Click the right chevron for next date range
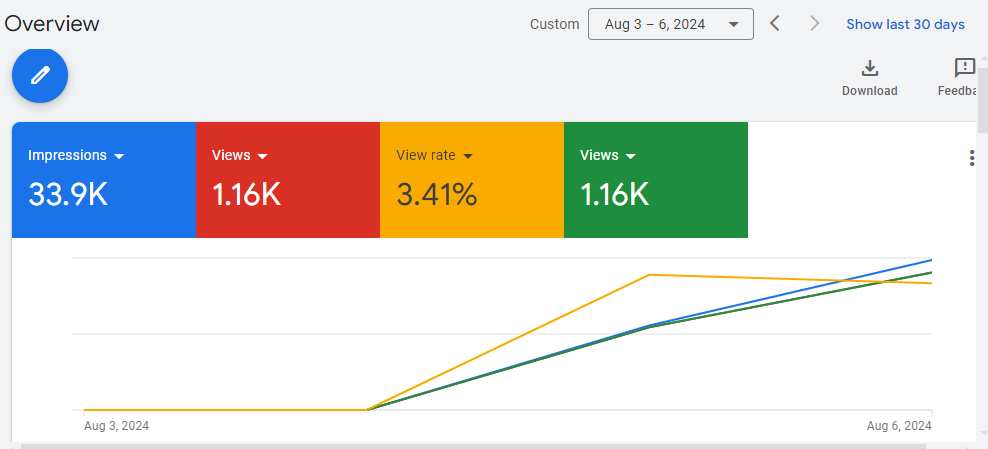The image size is (988, 449). pos(814,24)
